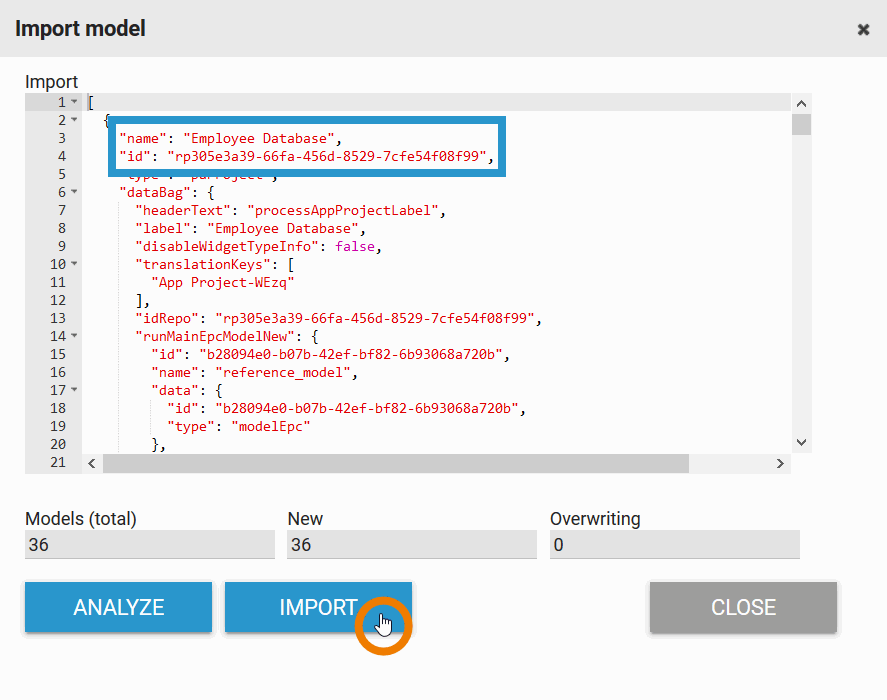Collapse the data block on line 17
Screen dimensions: 887x700
[x=74, y=390]
